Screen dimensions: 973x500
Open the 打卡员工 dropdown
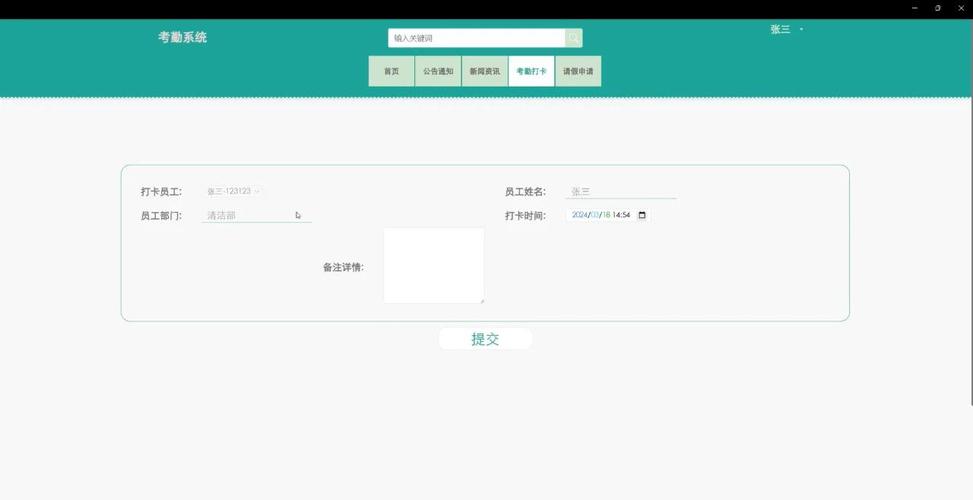pyautogui.click(x=234, y=191)
